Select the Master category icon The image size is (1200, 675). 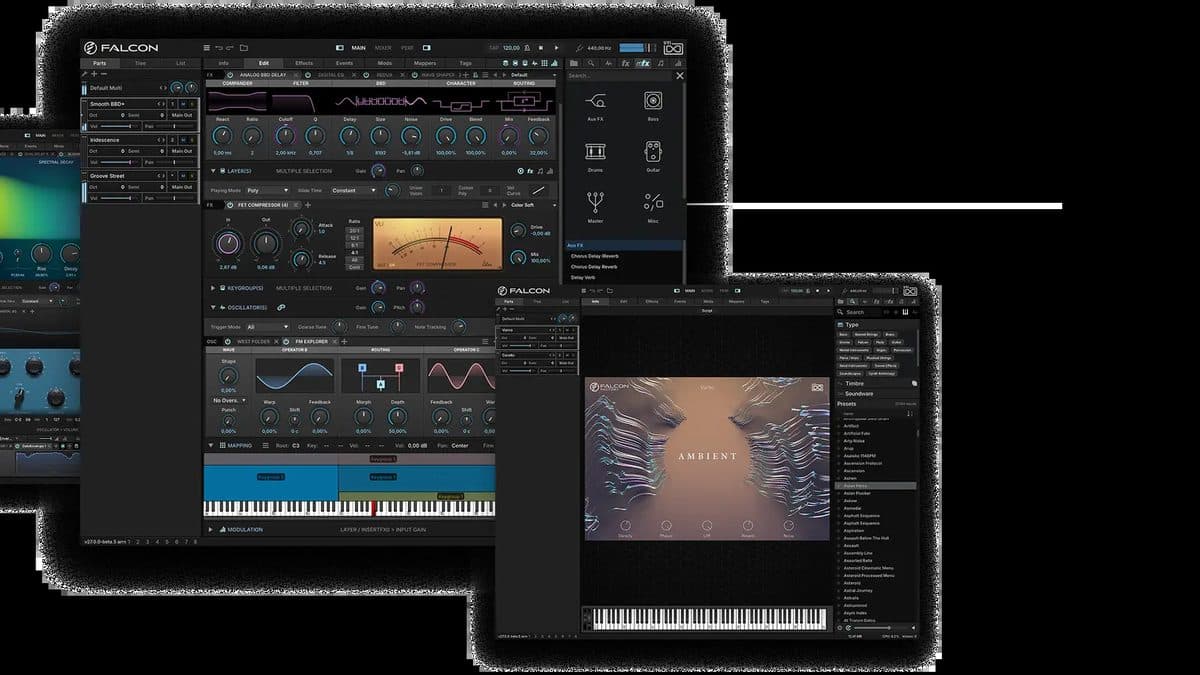595,203
